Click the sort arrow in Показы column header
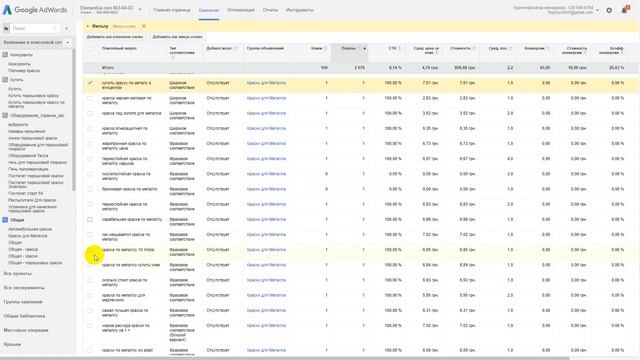 click(x=364, y=49)
